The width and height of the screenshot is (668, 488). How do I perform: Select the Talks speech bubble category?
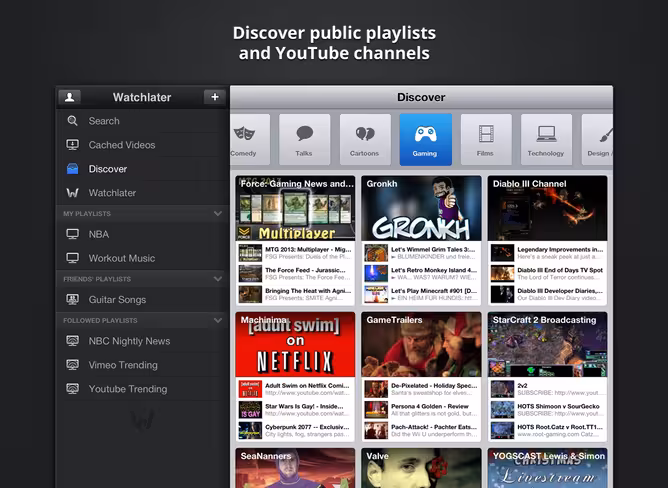[304, 139]
